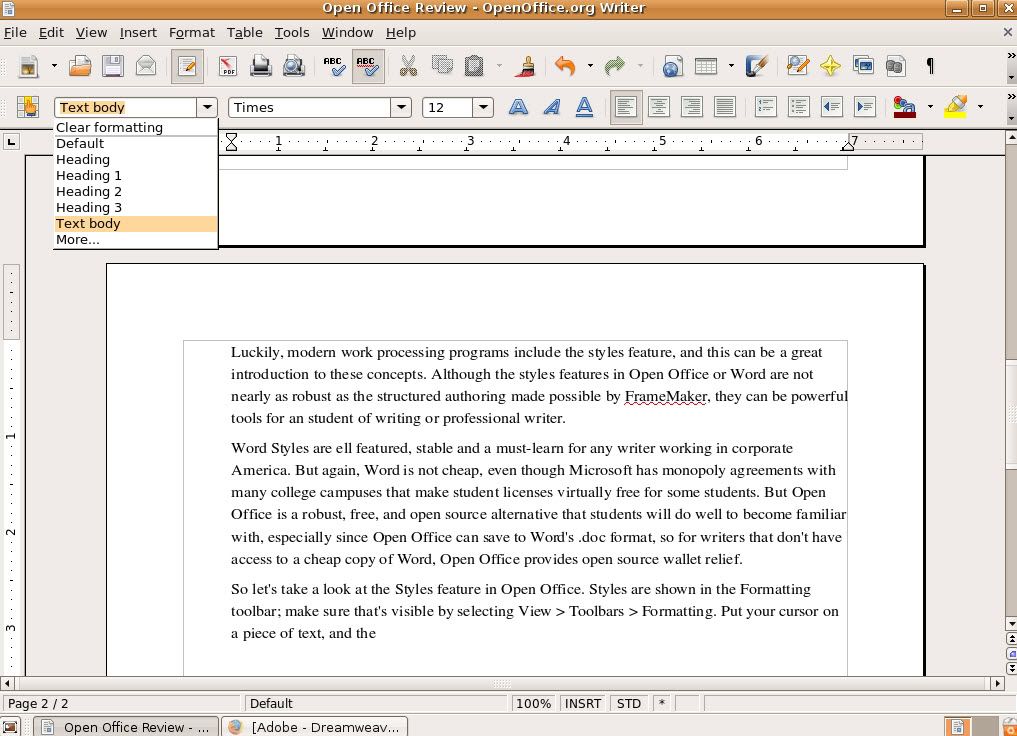Toggle Underline formatting

click(584, 107)
